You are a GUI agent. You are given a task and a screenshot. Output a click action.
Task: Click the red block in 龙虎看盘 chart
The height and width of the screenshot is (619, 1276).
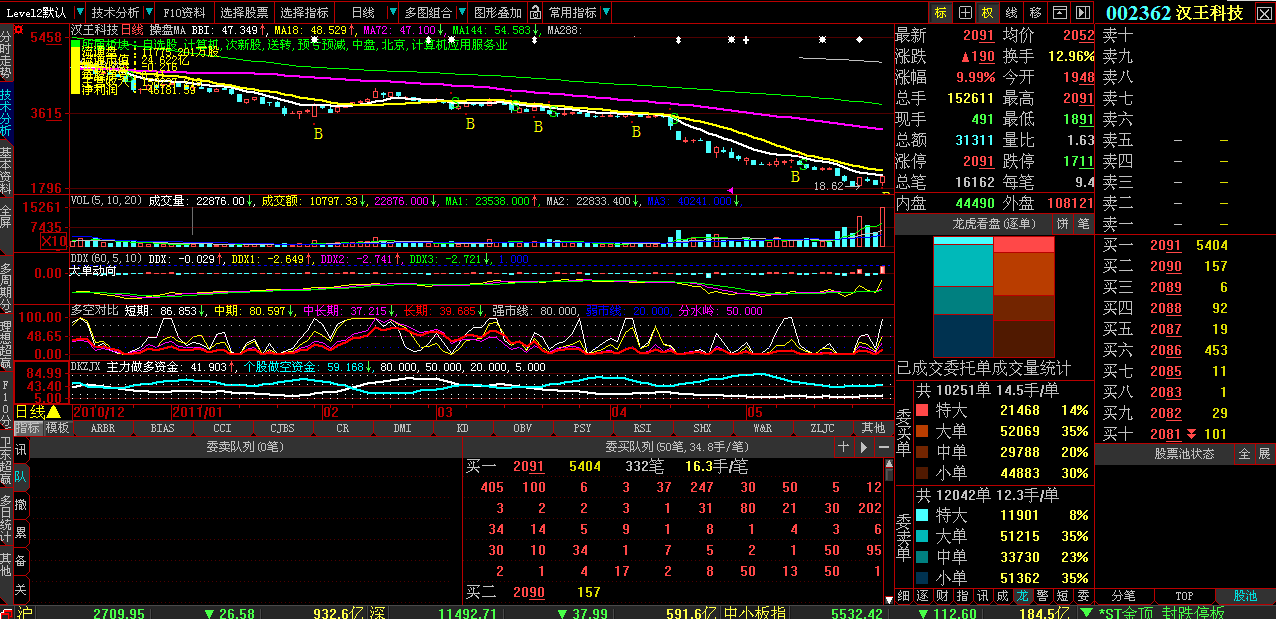point(1024,245)
